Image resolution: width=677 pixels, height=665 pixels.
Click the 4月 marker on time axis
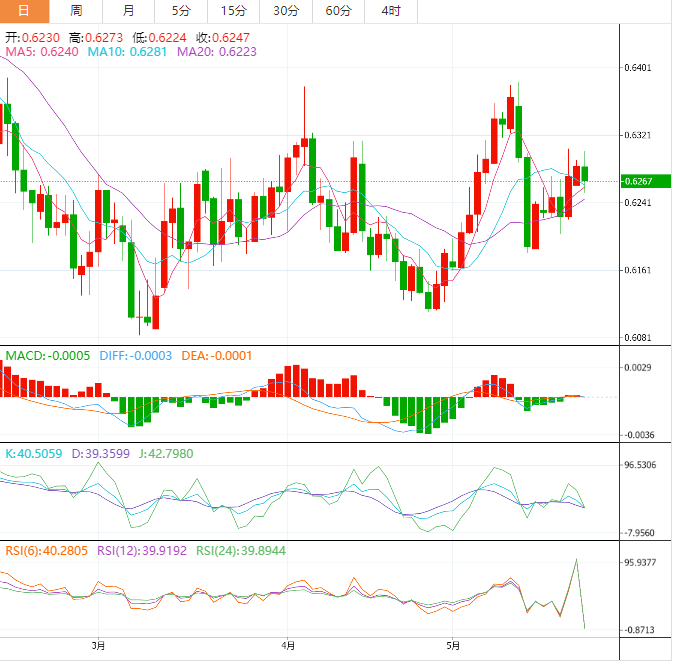point(288,645)
